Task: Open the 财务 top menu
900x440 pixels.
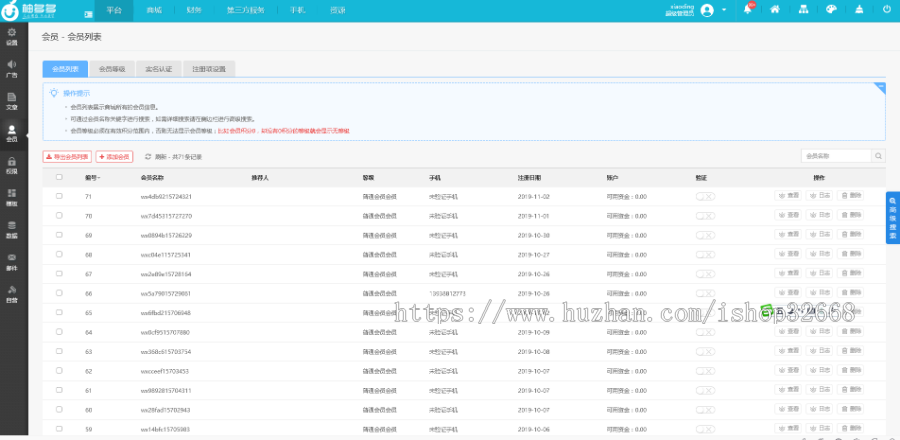Action: point(193,11)
